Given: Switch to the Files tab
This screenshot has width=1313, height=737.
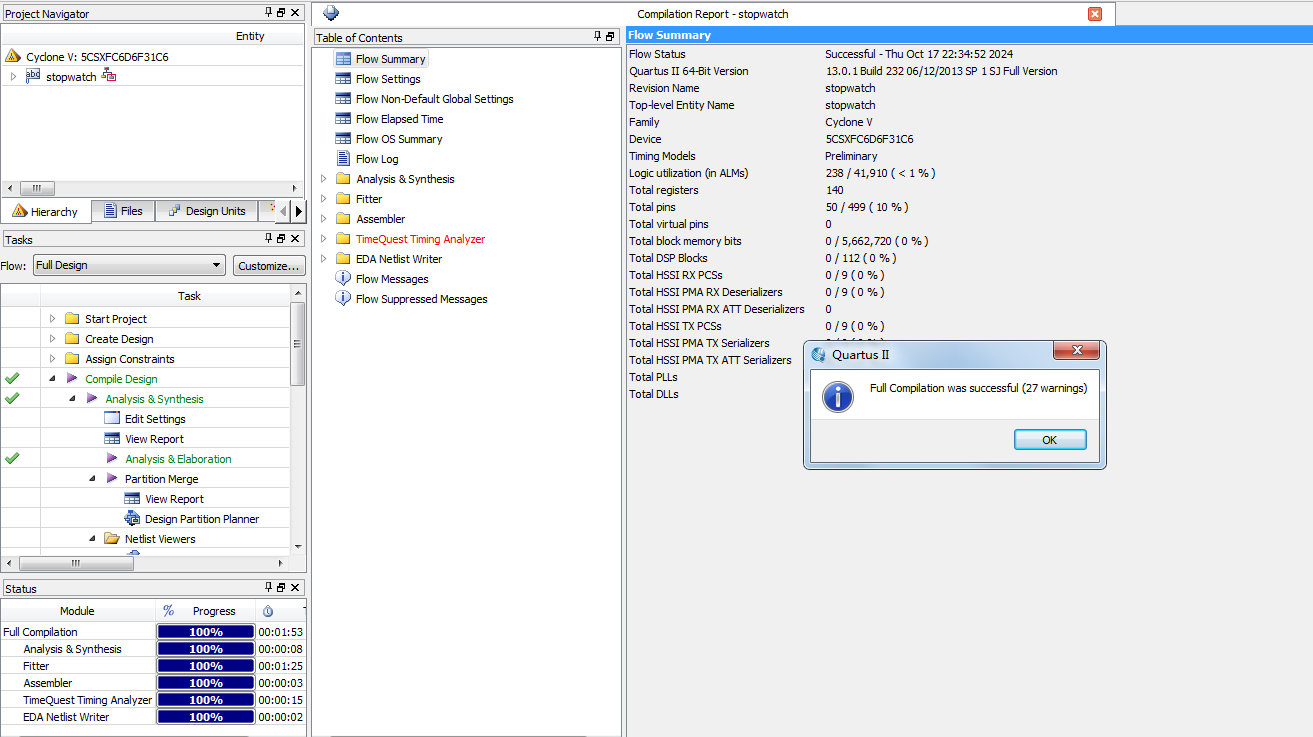Looking at the screenshot, I should [x=124, y=211].
